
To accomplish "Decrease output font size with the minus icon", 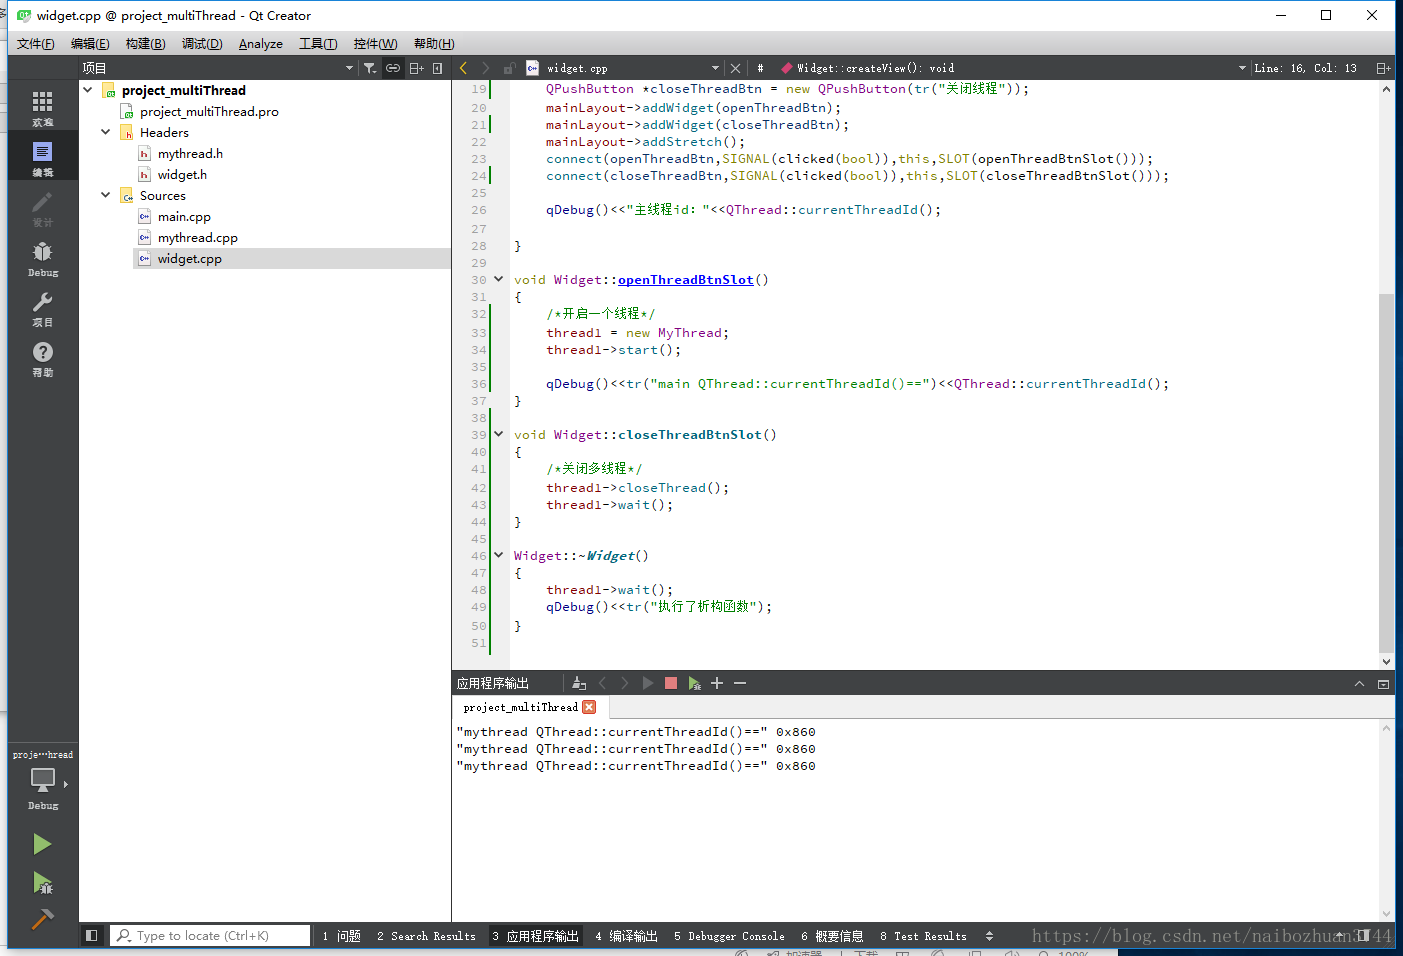I will click(x=740, y=683).
